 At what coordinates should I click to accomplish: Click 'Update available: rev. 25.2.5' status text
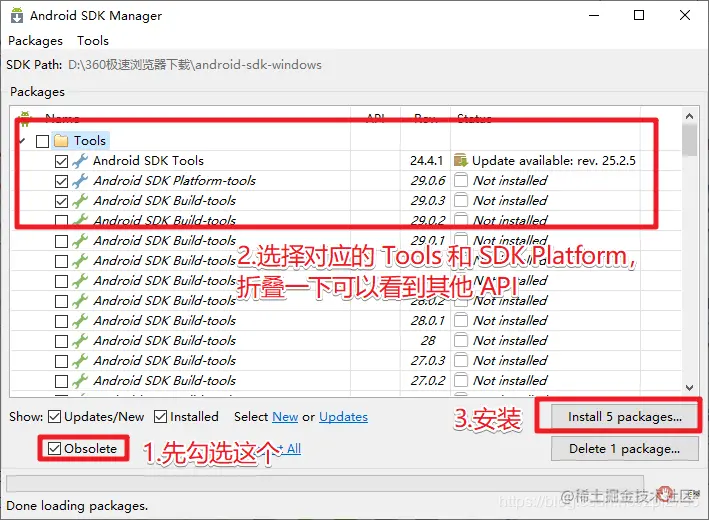pos(554,161)
